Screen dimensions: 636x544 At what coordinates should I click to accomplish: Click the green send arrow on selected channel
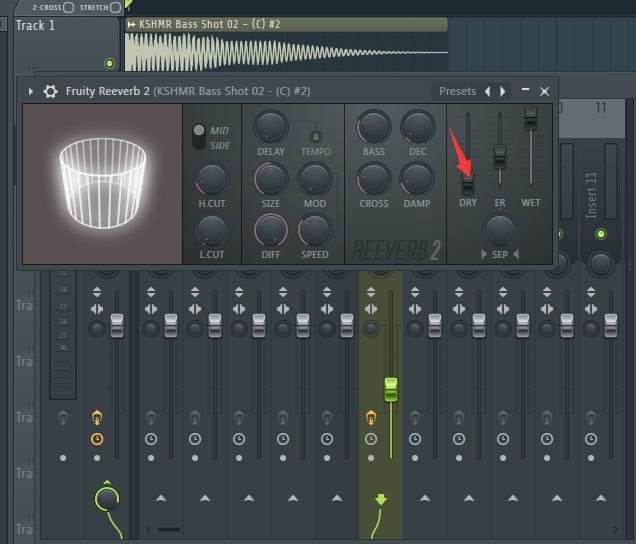point(380,499)
